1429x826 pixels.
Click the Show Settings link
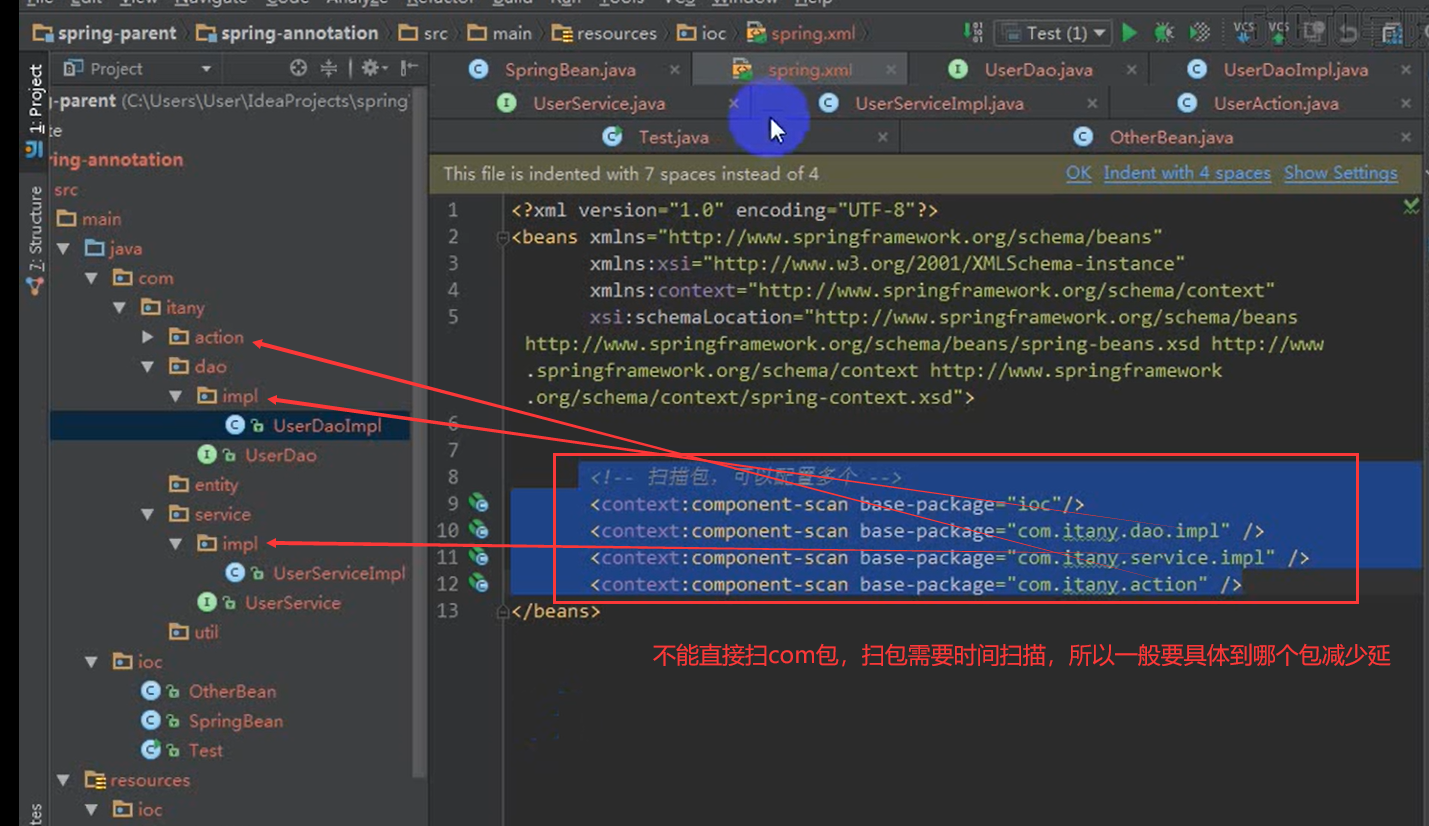pos(1341,173)
